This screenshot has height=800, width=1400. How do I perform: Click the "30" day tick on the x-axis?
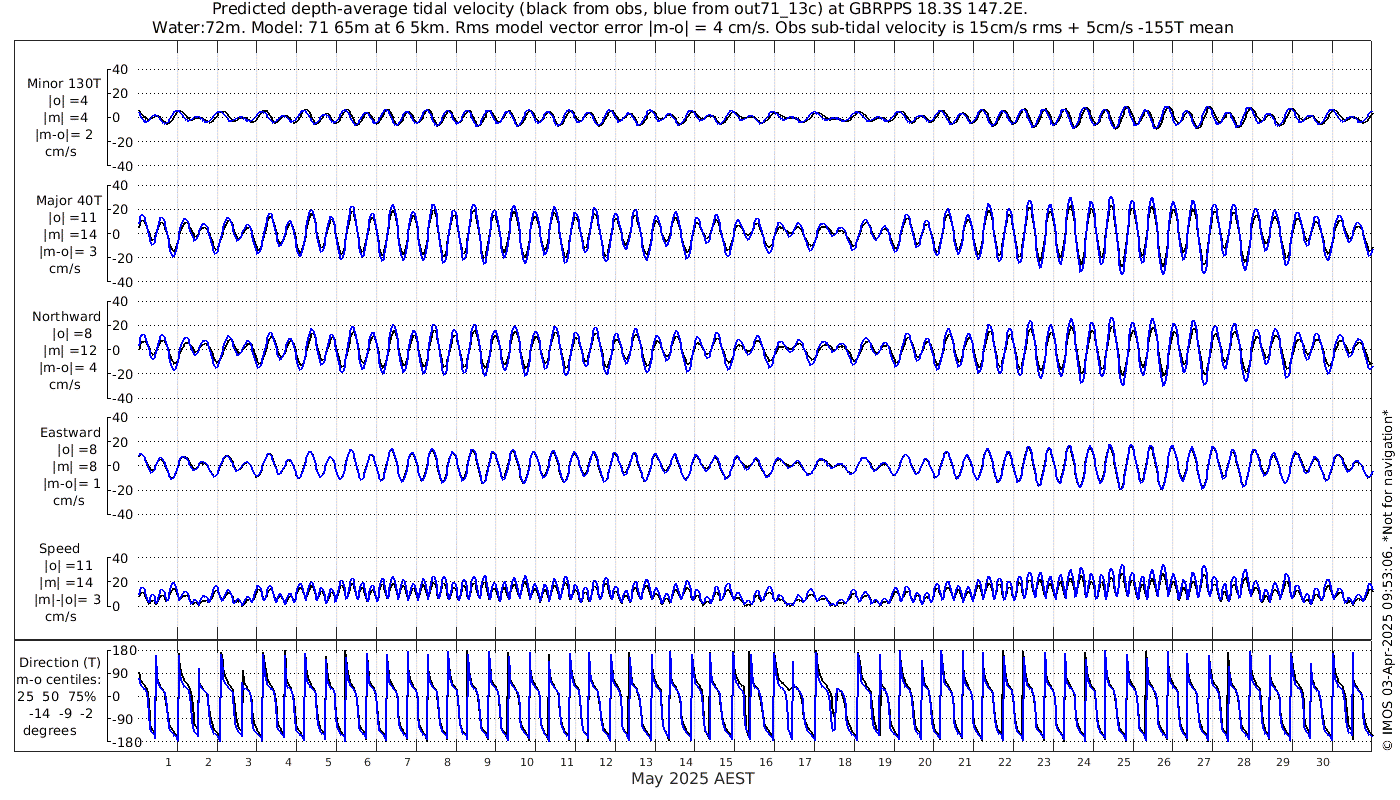[x=1324, y=762]
